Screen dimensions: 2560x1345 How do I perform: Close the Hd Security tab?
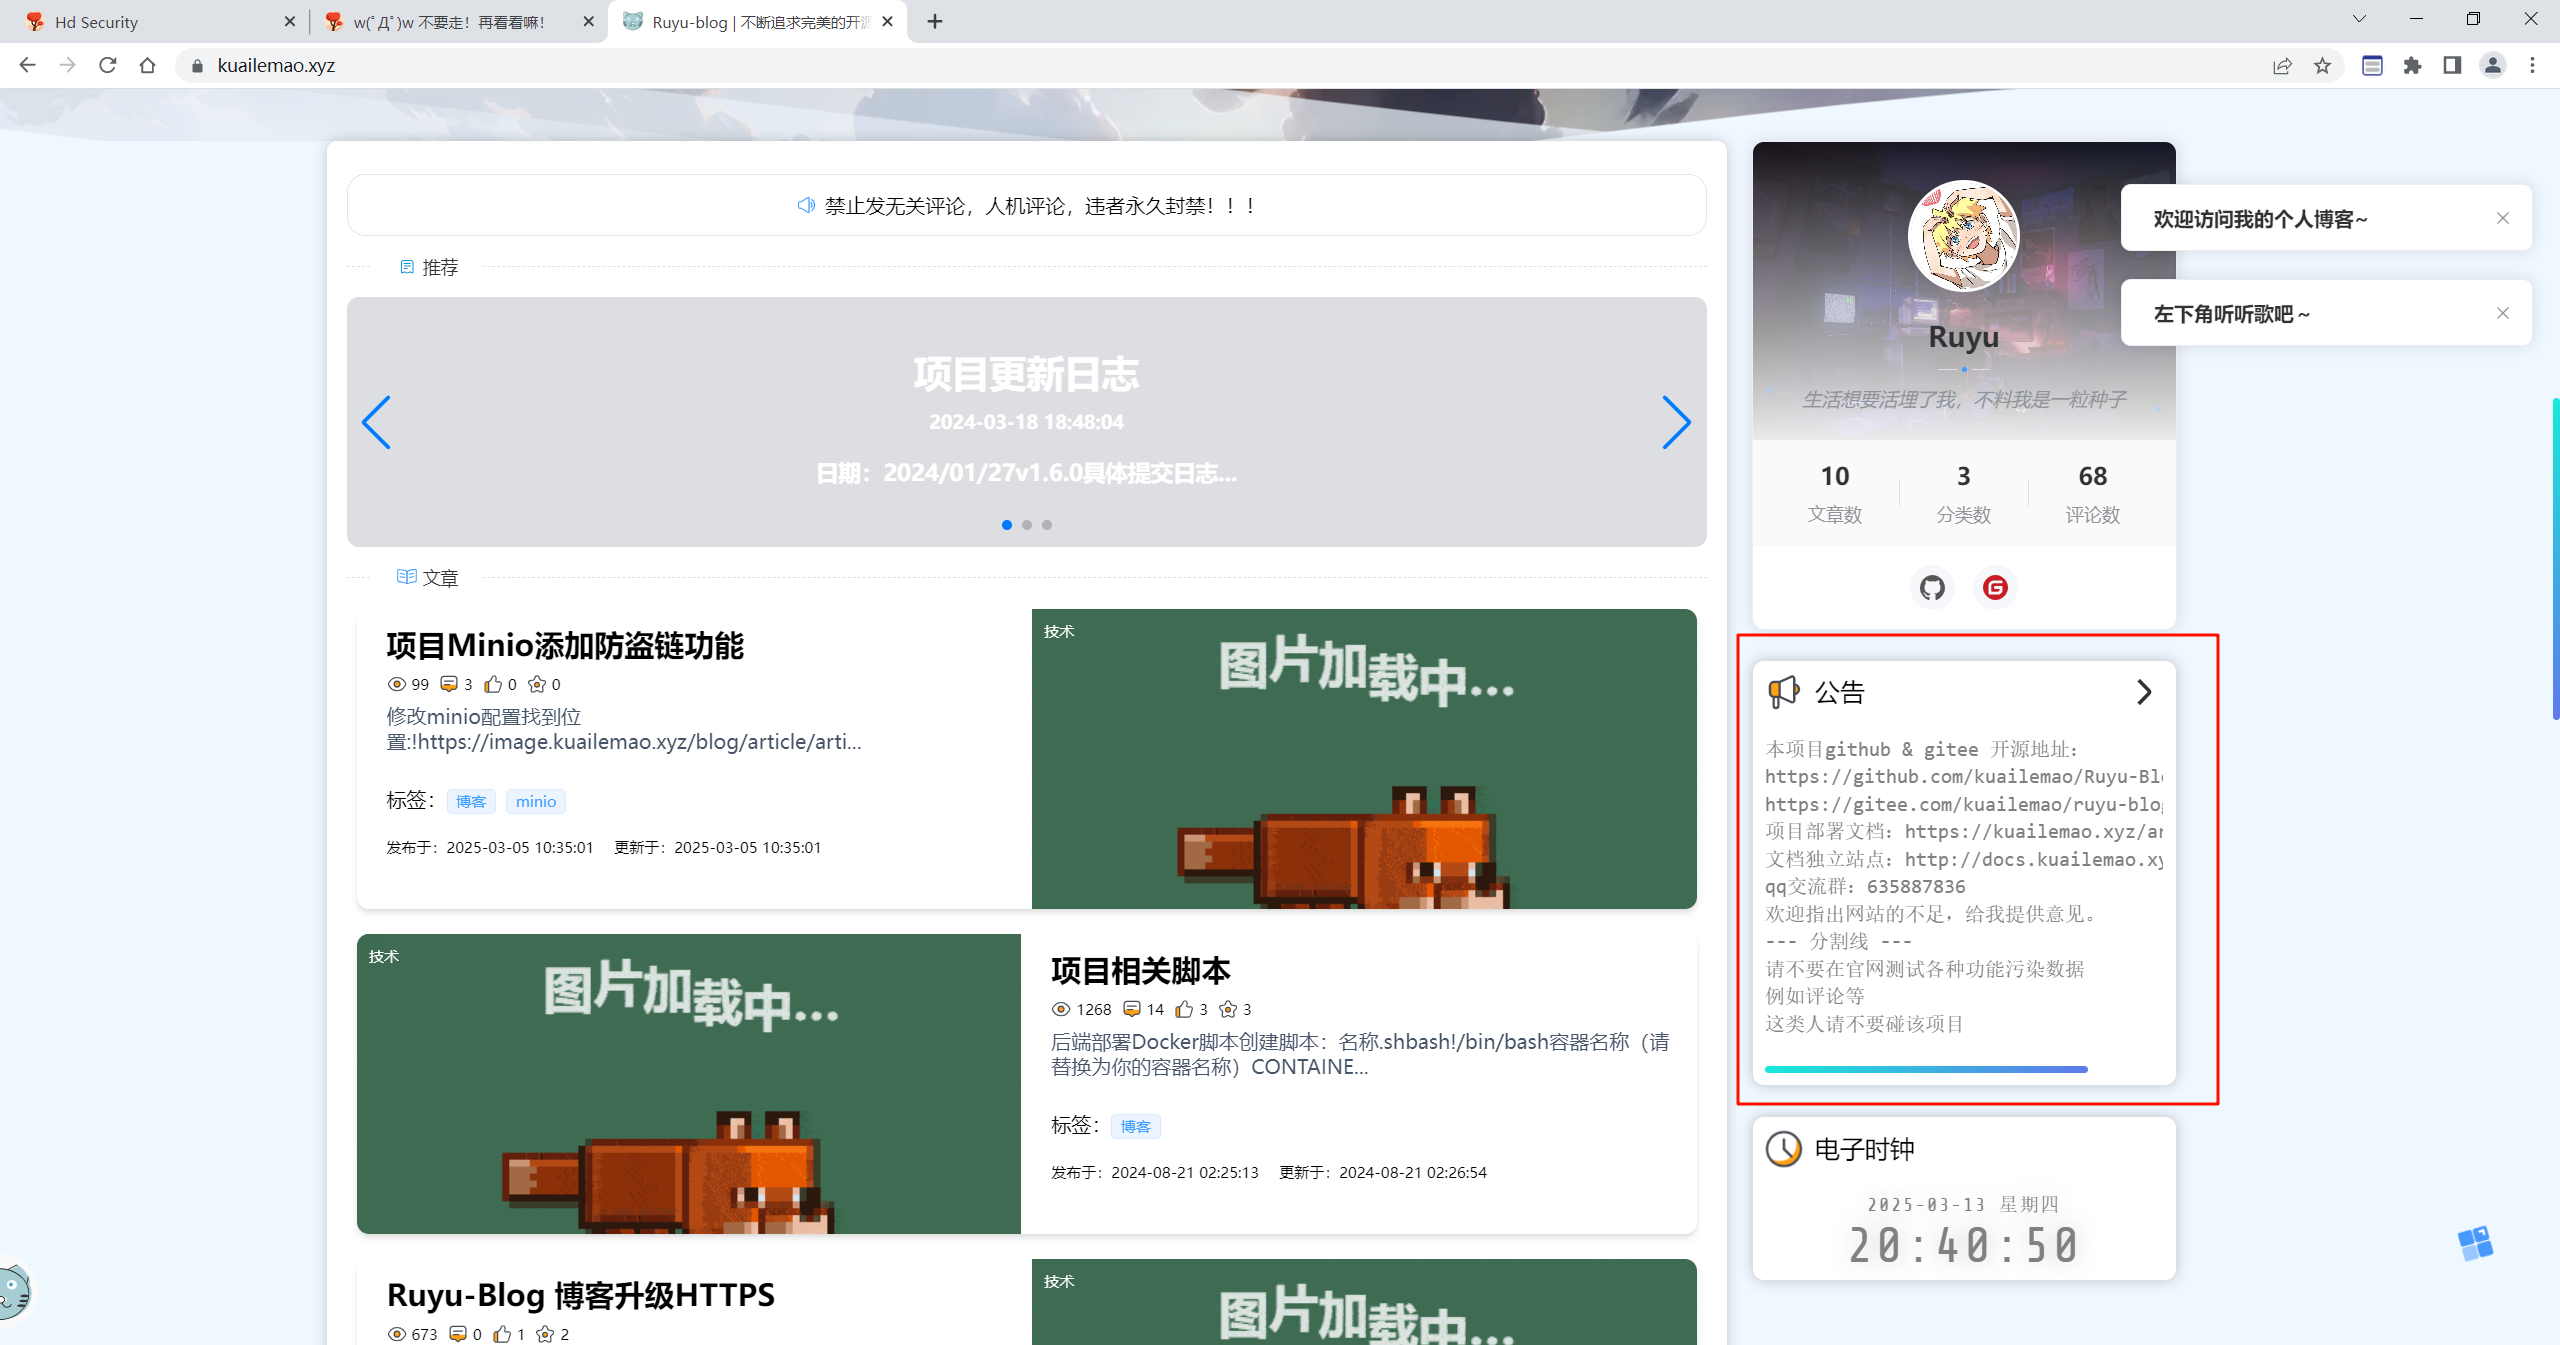tap(290, 21)
